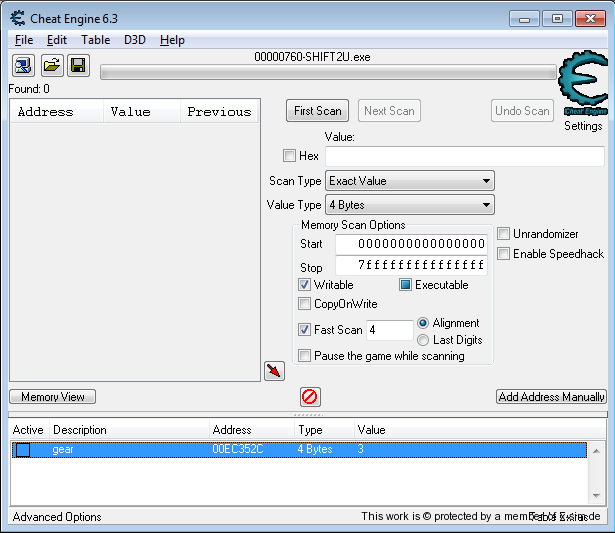Enable the Hex checkbox
This screenshot has width=615, height=533.
click(x=290, y=156)
